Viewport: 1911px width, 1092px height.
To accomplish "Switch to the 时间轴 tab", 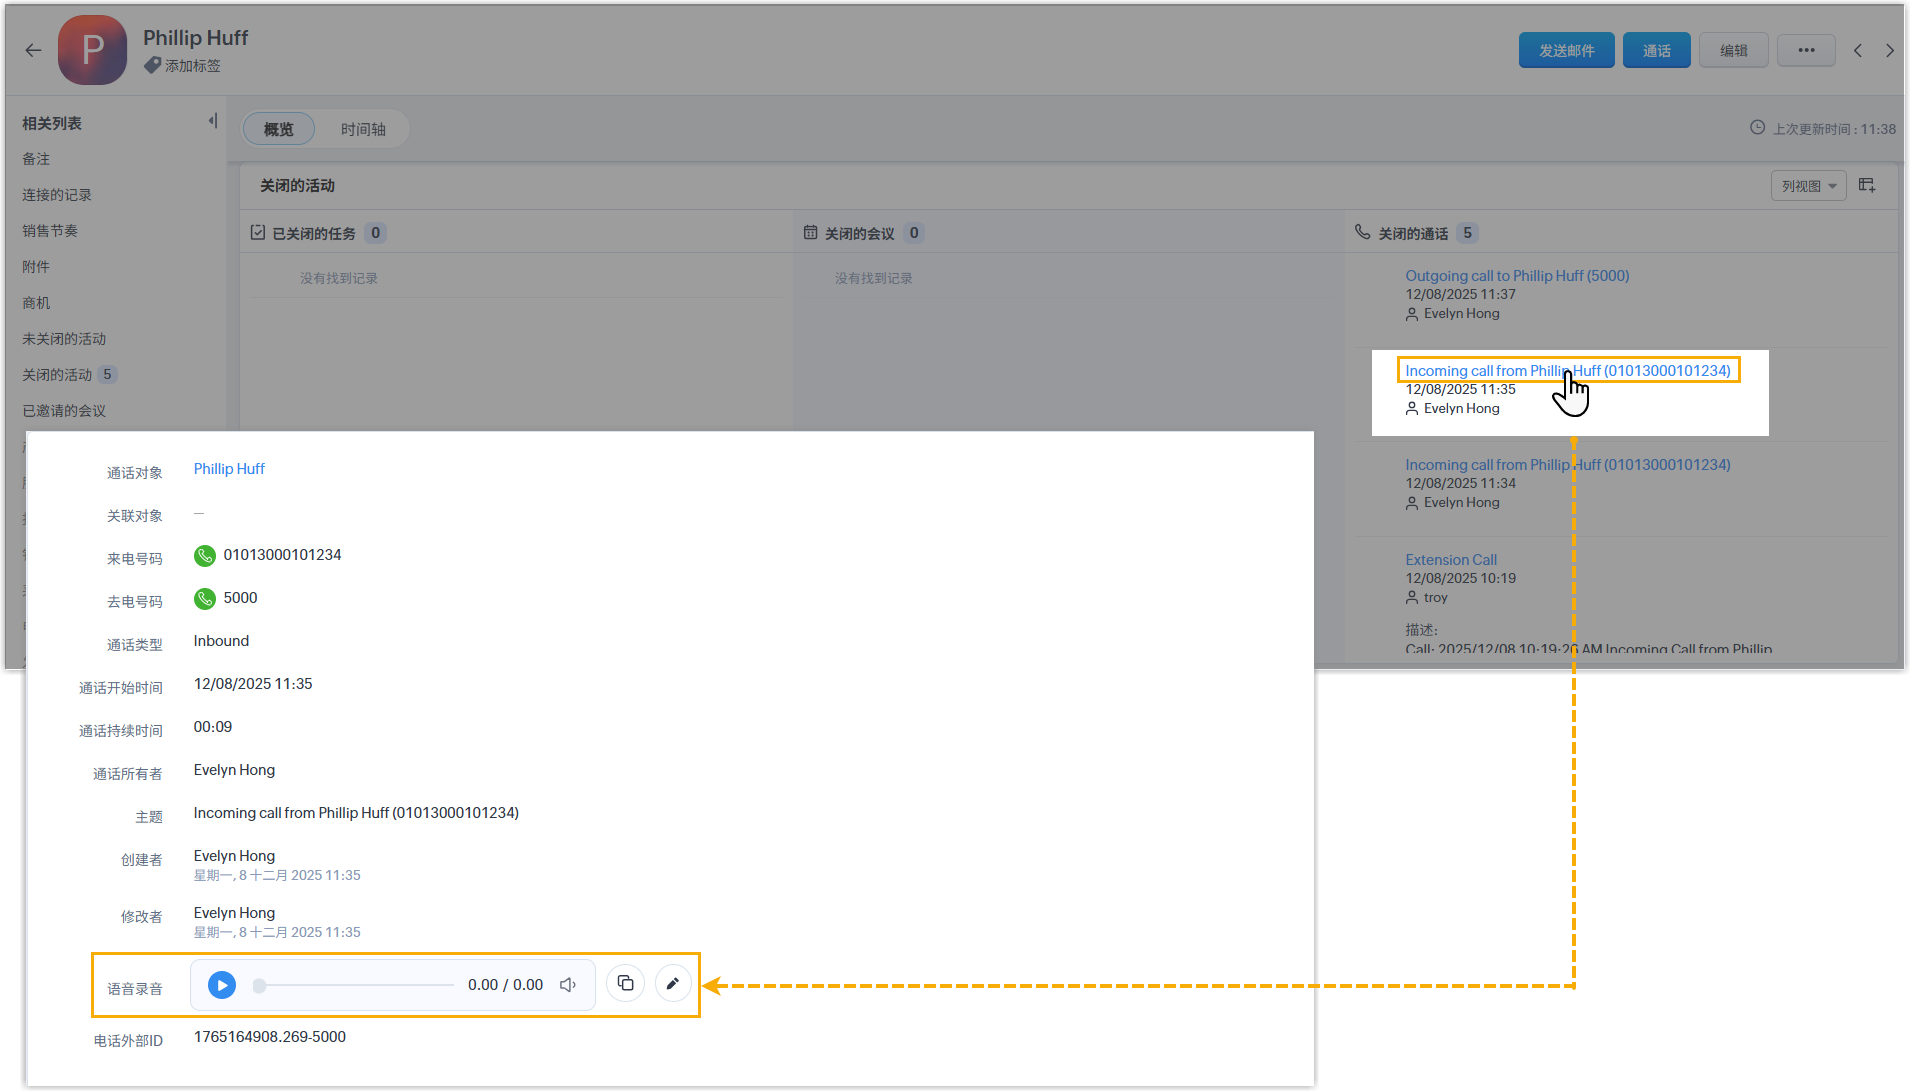I will pyautogui.click(x=362, y=129).
